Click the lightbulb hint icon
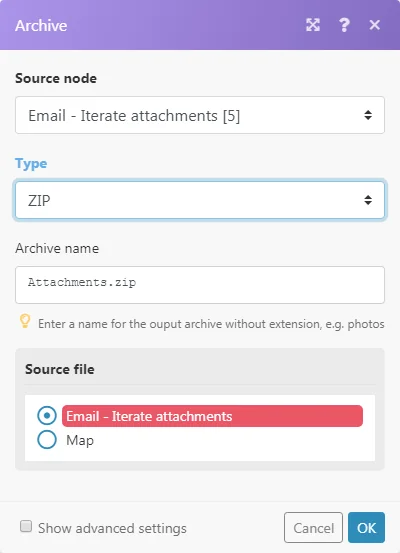The width and height of the screenshot is (400, 553). point(25,321)
